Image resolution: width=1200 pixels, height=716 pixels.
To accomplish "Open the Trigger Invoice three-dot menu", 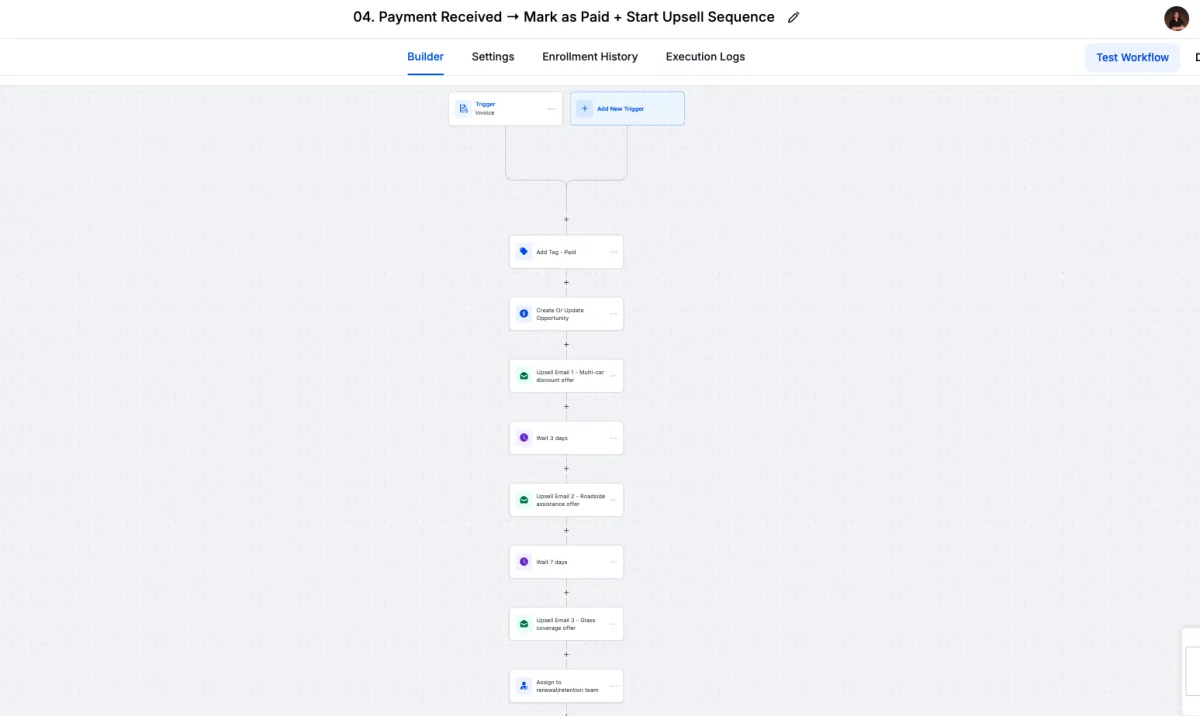I will pyautogui.click(x=551, y=109).
